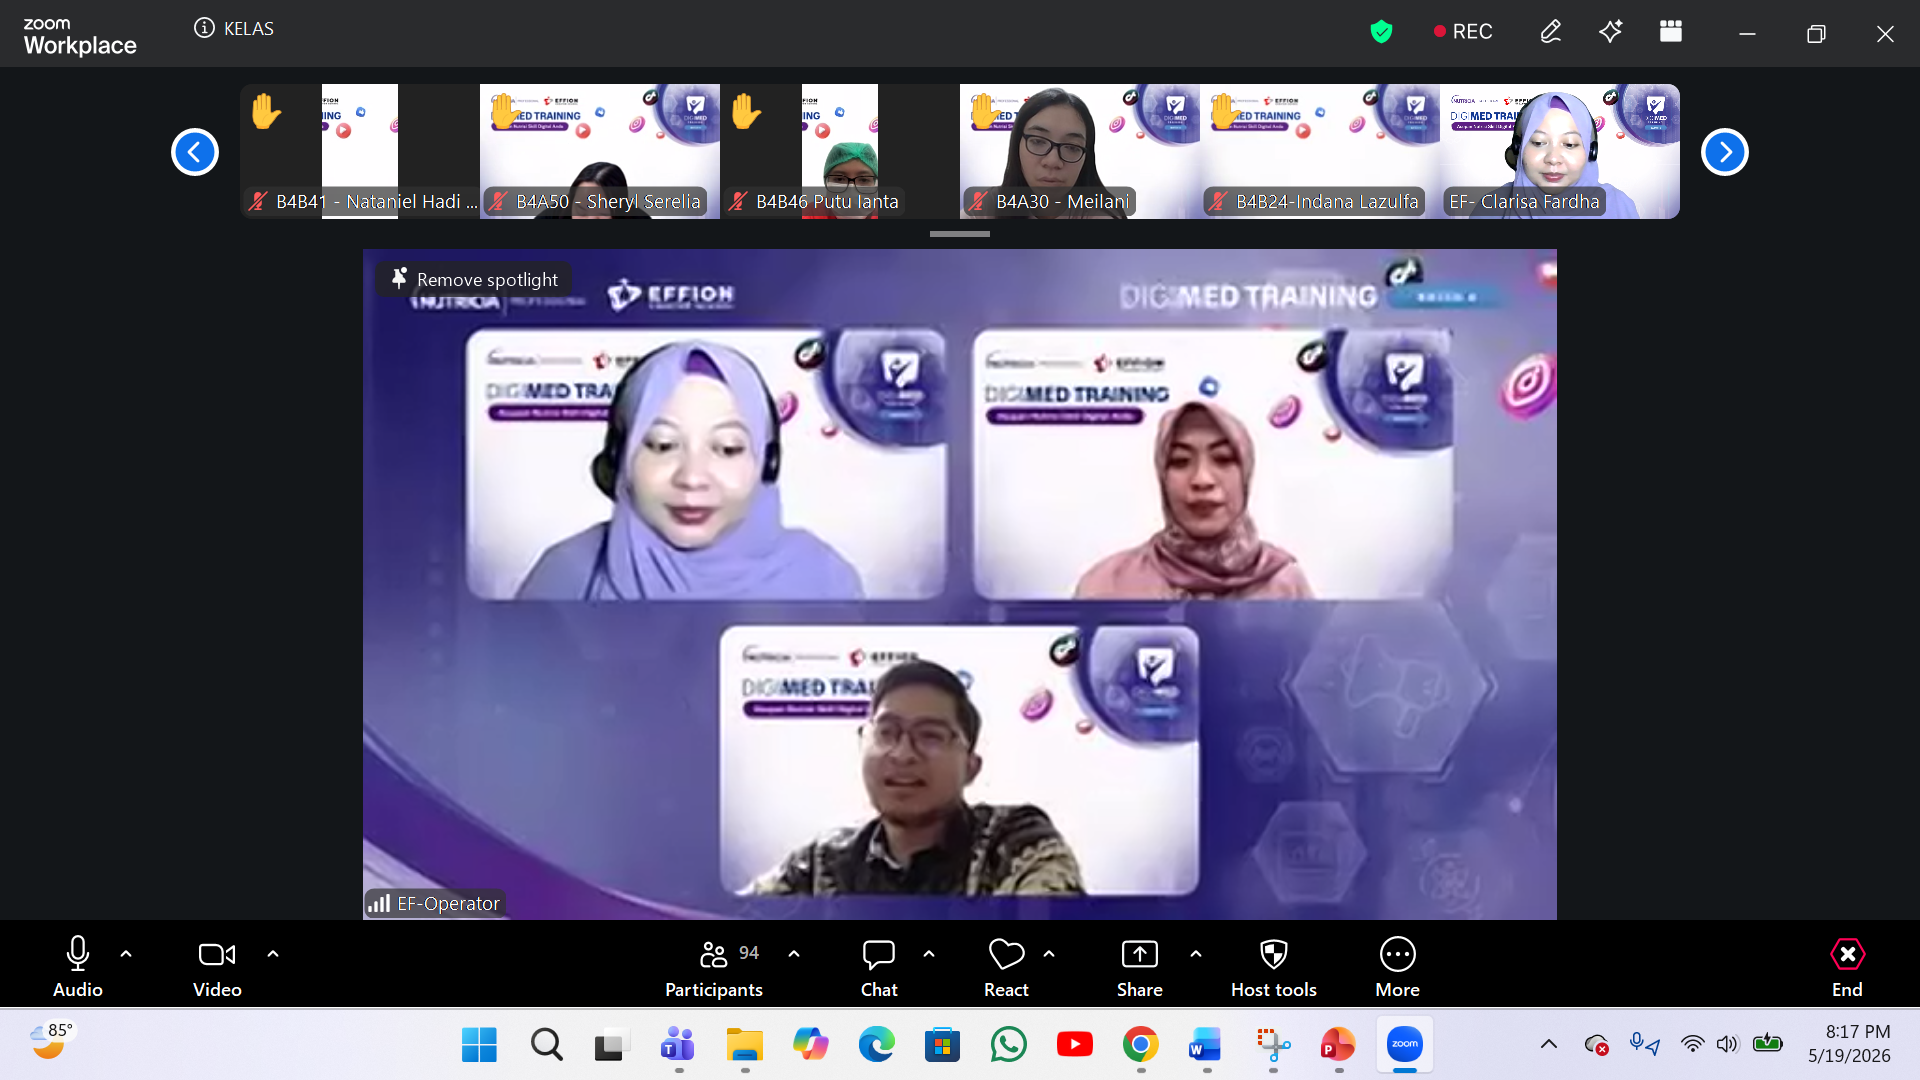The image size is (1920, 1080).
Task: Open Copilot from taskbar
Action: (810, 1045)
